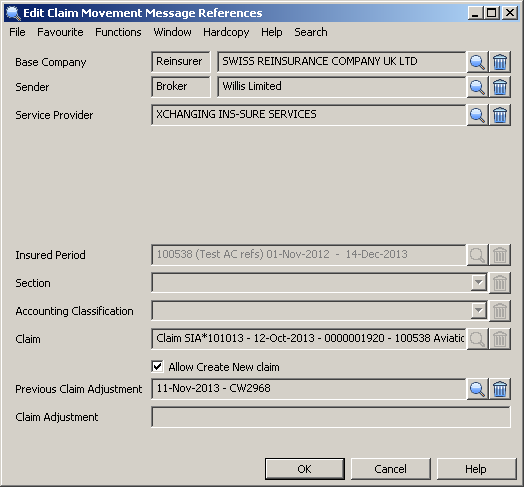Open the Functions menu
Screen dimensions: 524x487
[118, 32]
